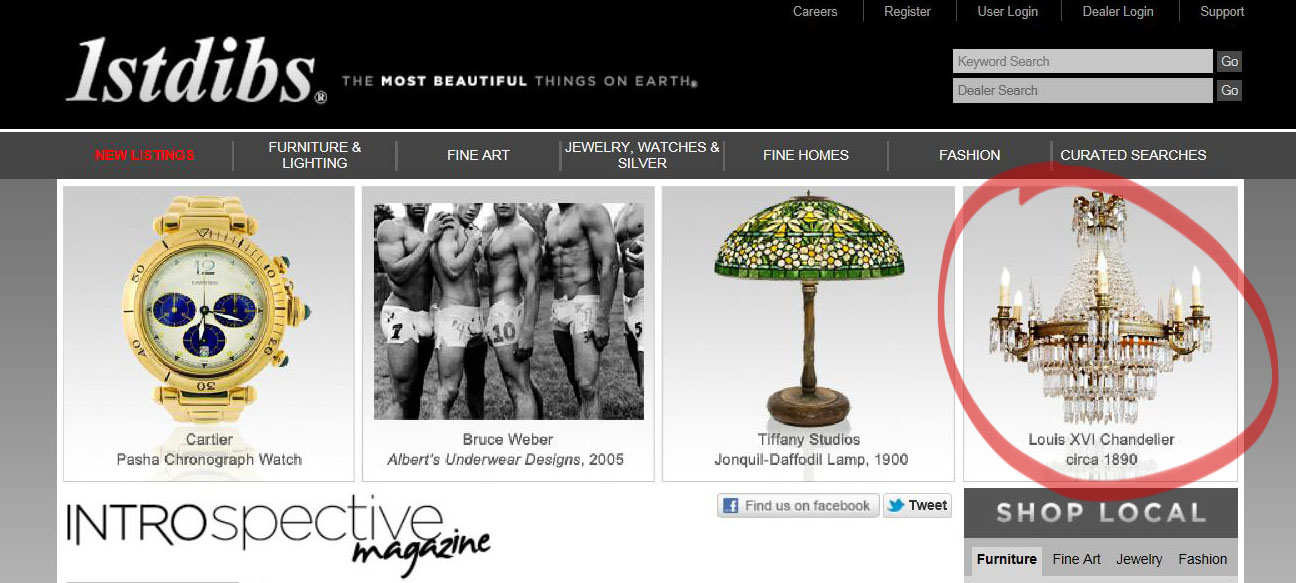Viewport: 1296px width, 583px height.
Task: Click Go next to Keyword Search
Action: [x=1229, y=61]
